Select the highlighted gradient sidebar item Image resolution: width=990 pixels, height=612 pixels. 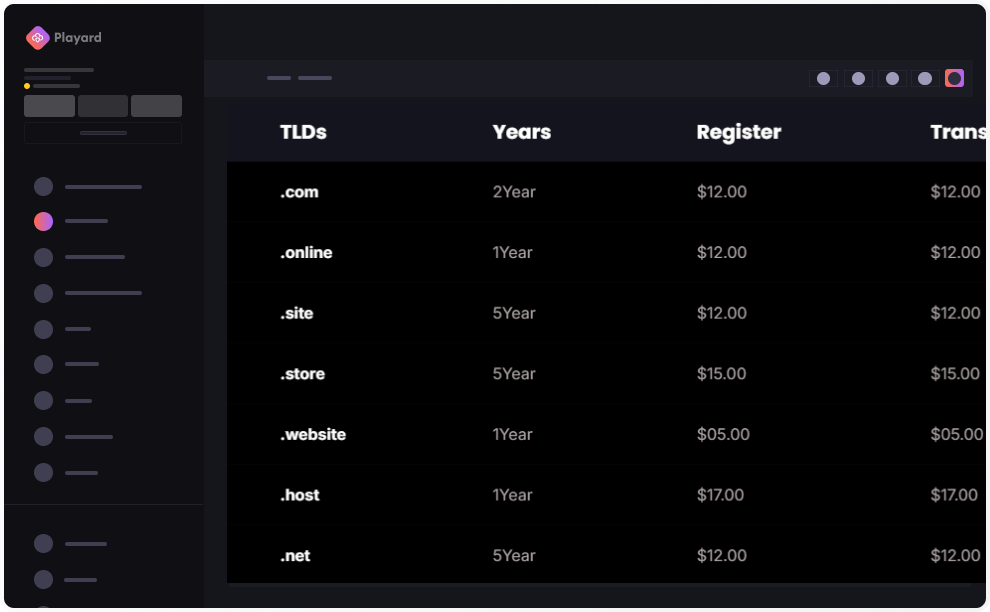click(43, 221)
